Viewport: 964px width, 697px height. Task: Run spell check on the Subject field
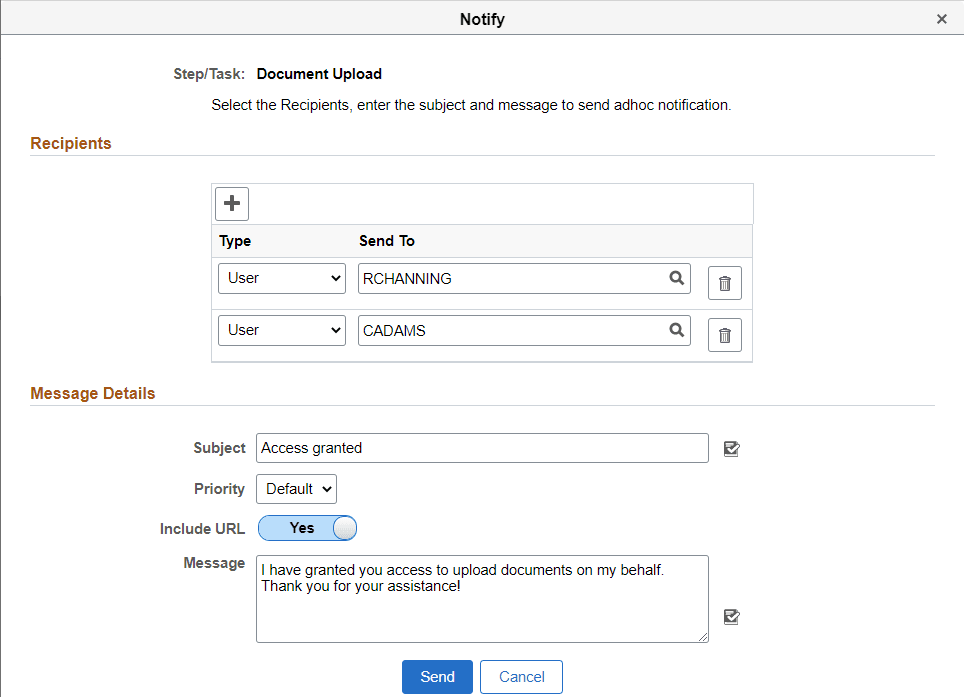point(731,448)
